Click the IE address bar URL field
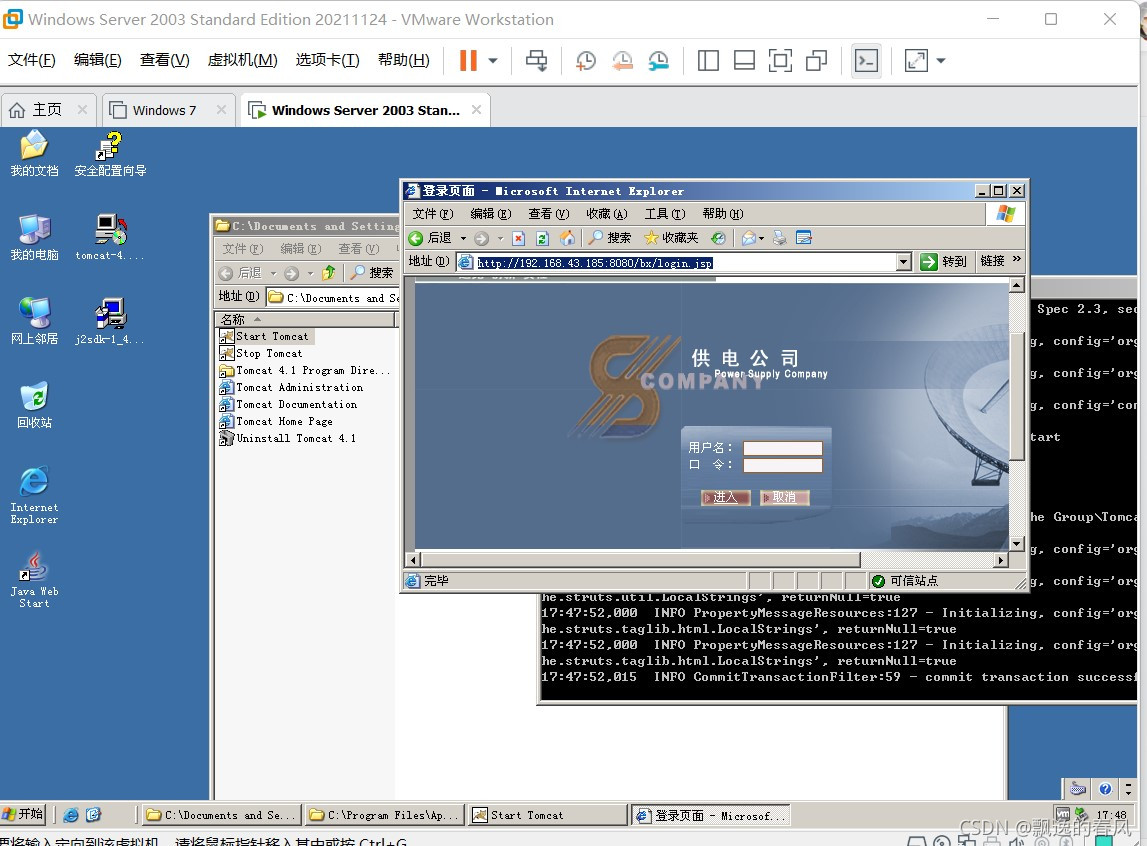This screenshot has height=846, width=1147. point(677,262)
